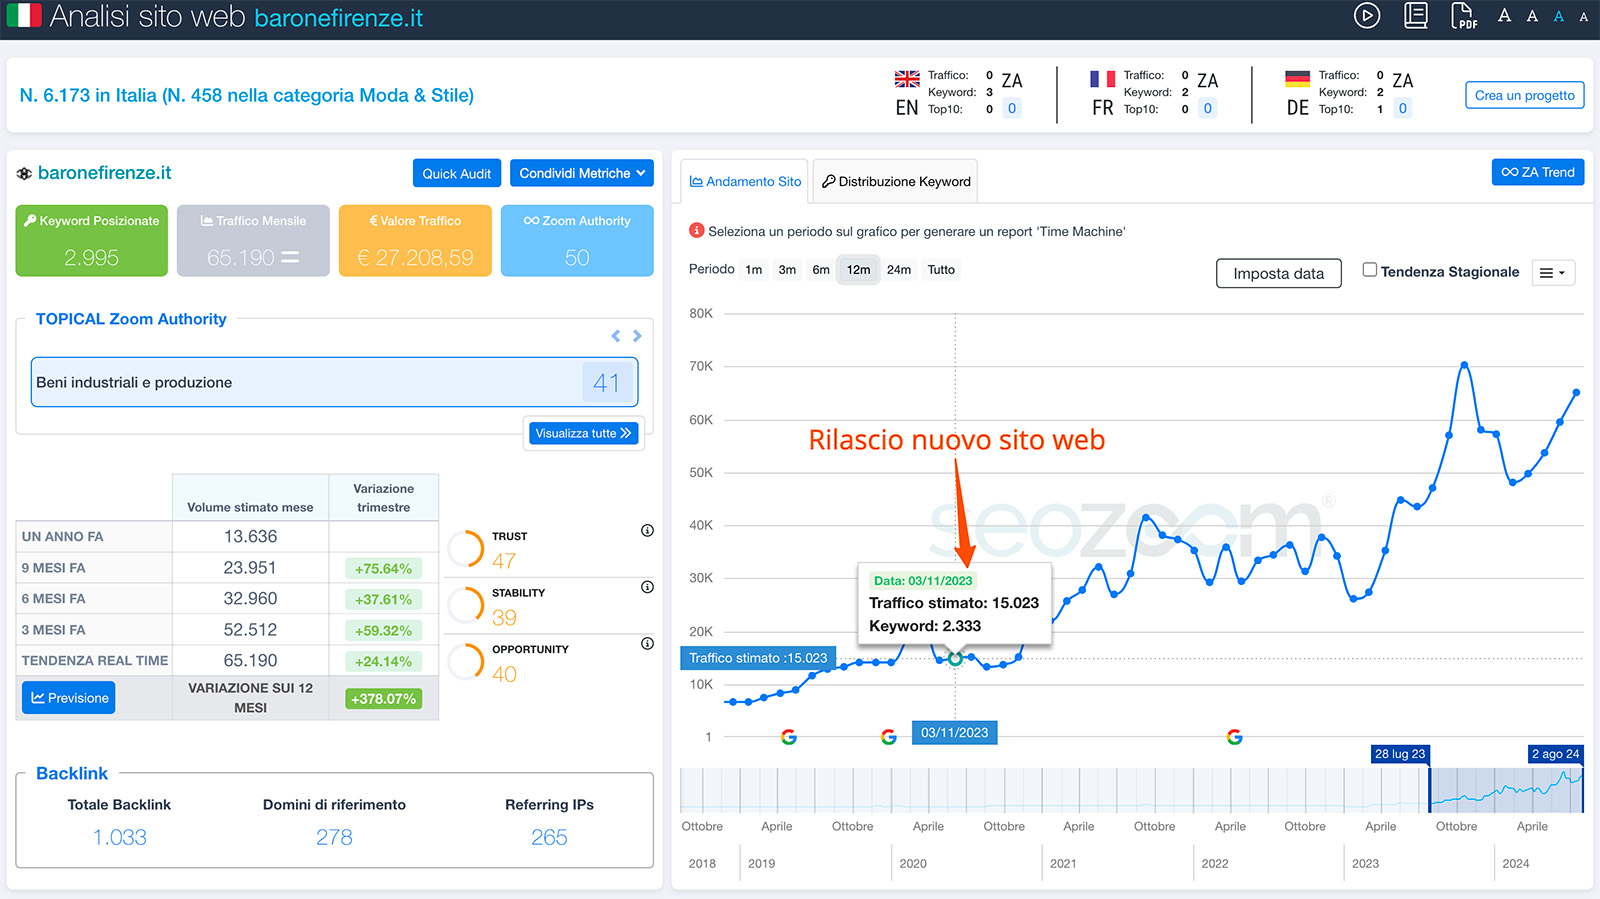Click the Crea un progetto button

coord(1524,95)
